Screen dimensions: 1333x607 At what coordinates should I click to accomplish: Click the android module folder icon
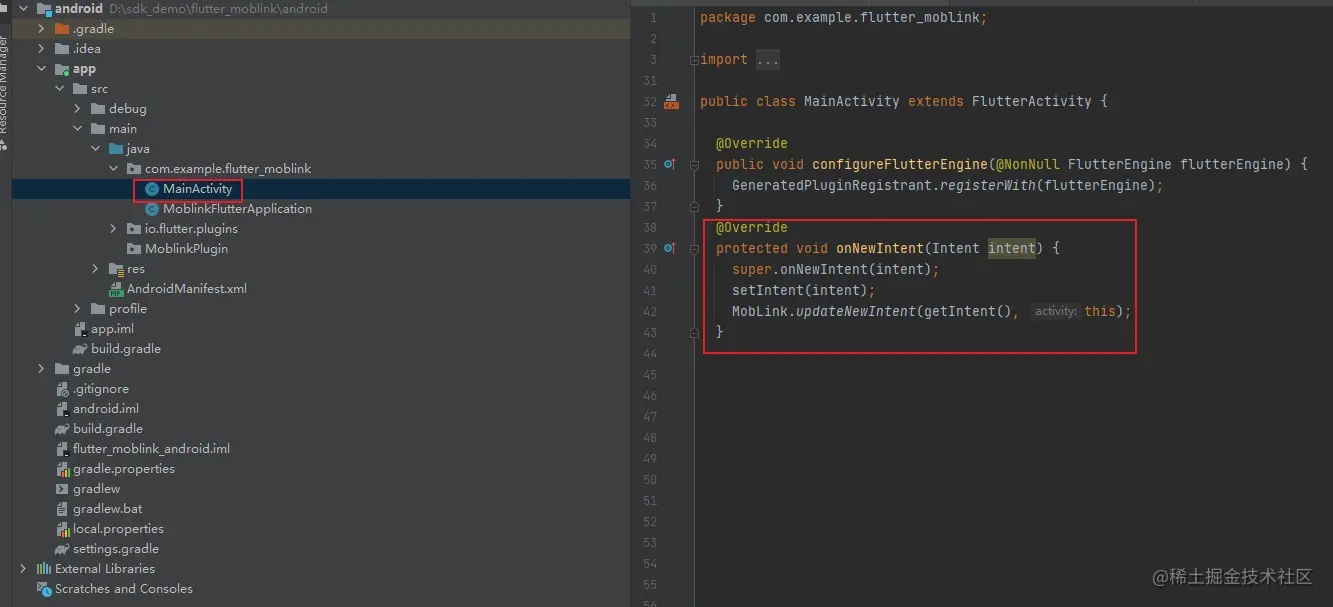coord(44,9)
